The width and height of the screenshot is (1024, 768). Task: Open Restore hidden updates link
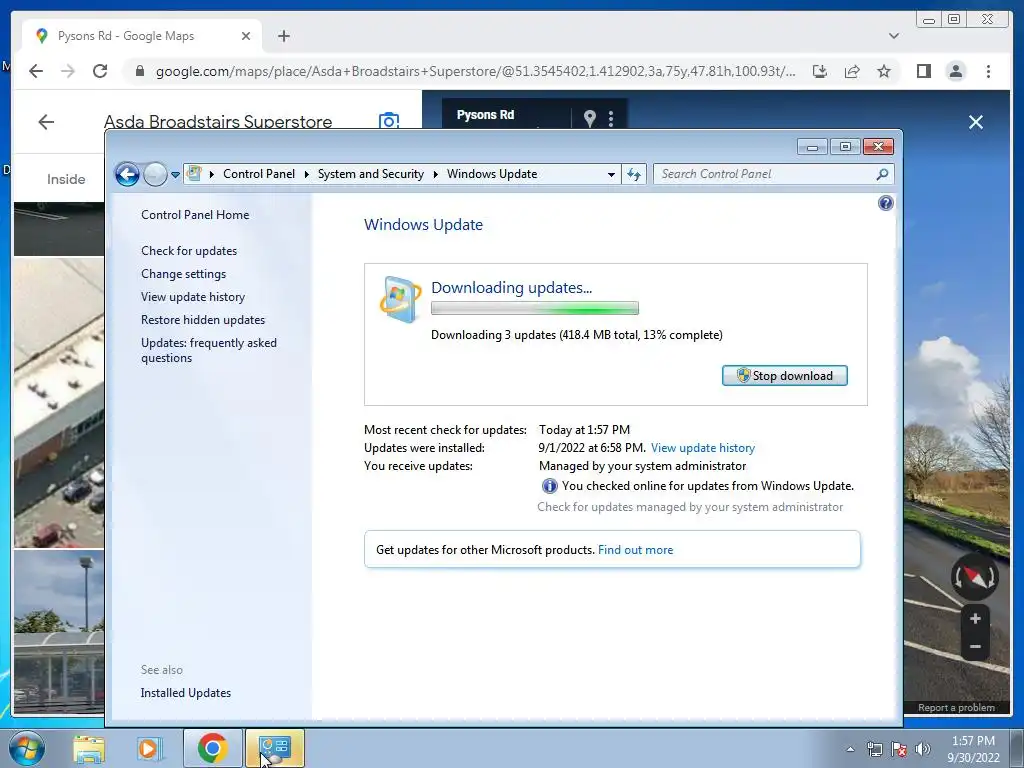[x=202, y=319]
